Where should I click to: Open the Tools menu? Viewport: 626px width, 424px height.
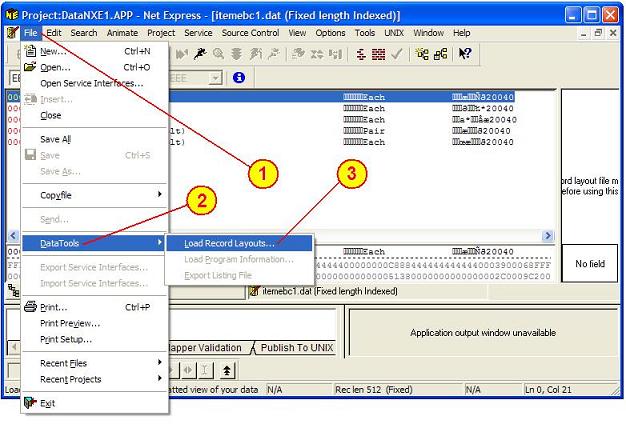(365, 33)
